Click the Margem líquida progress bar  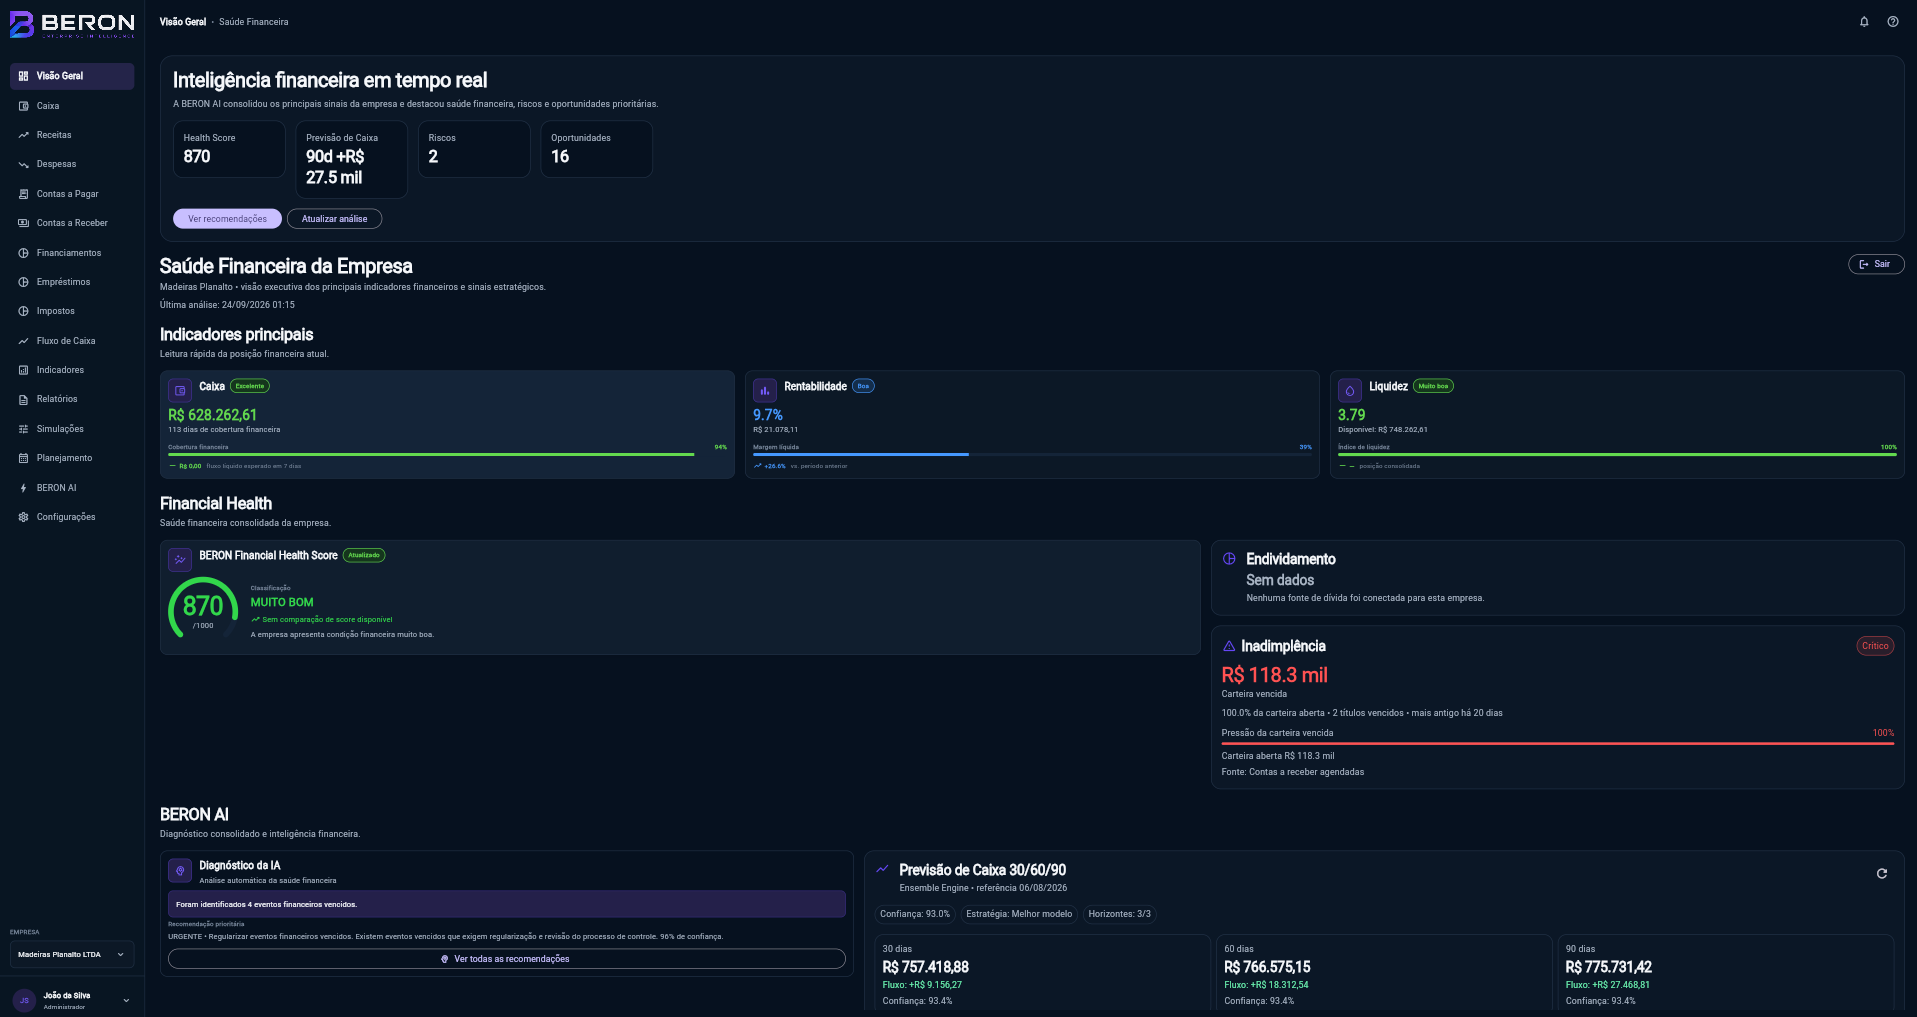click(x=1032, y=454)
